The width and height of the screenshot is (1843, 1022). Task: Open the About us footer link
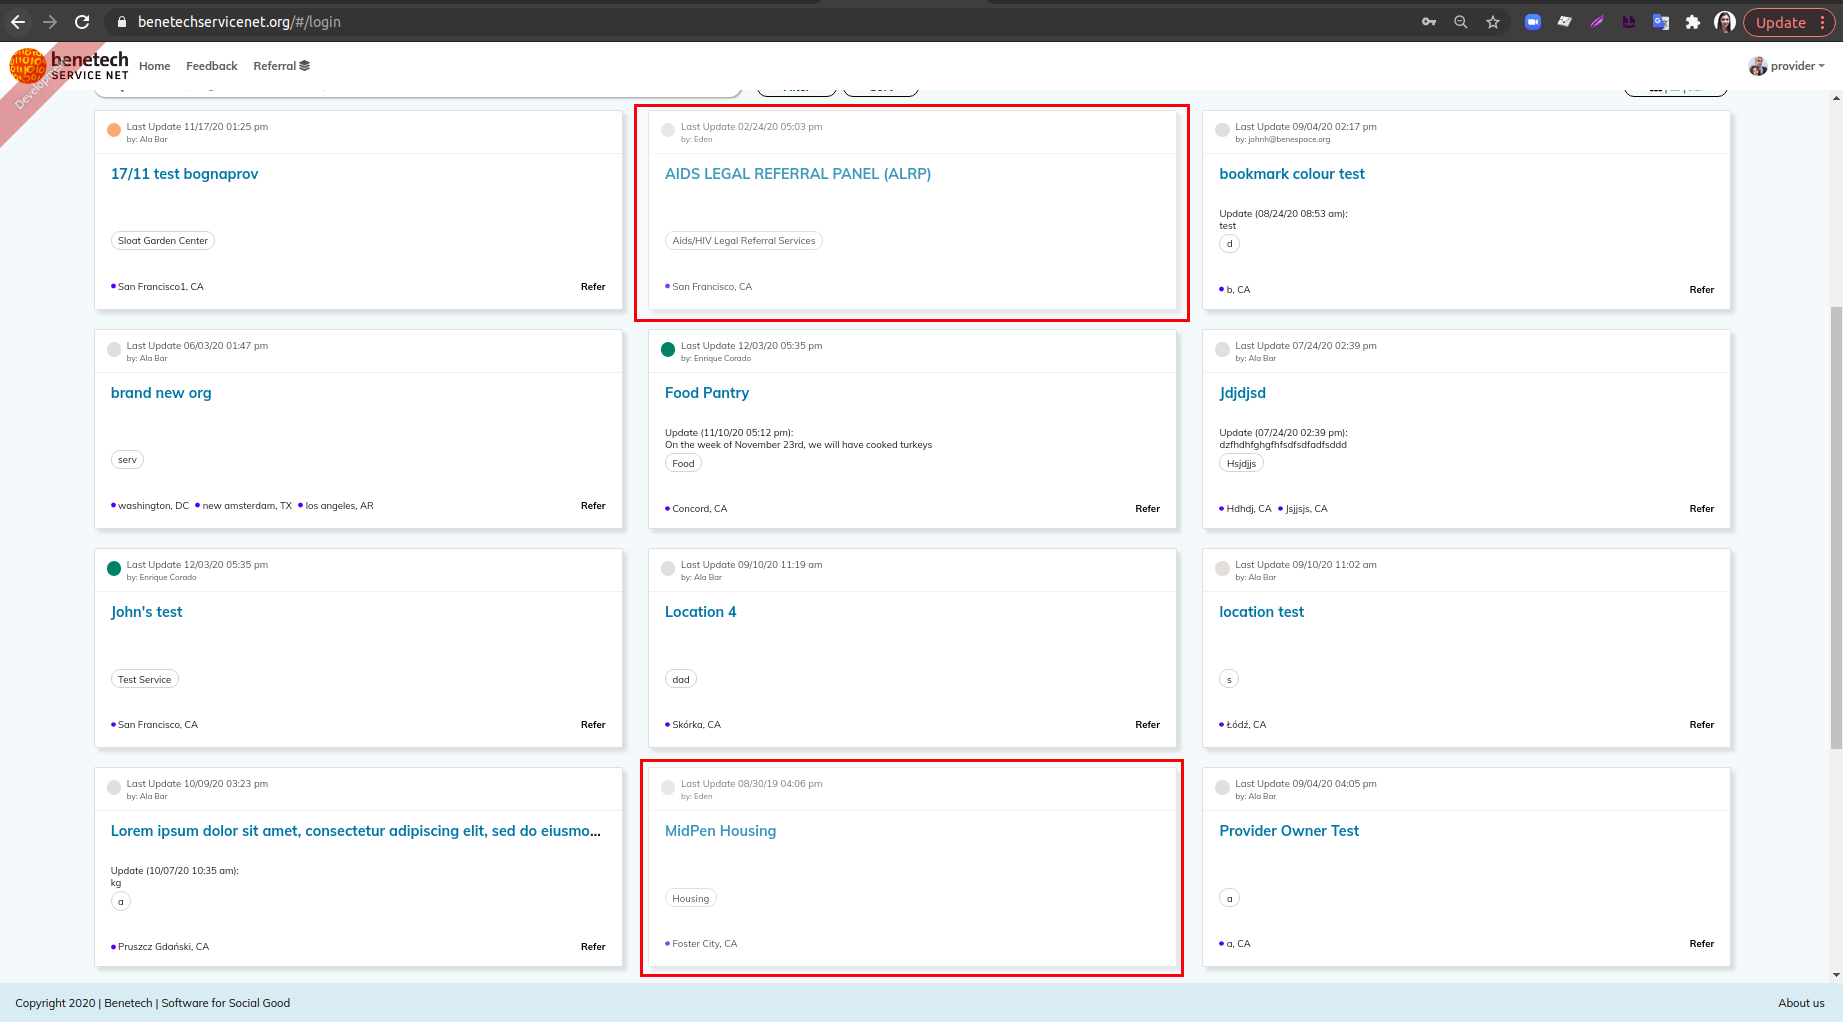point(1801,1003)
